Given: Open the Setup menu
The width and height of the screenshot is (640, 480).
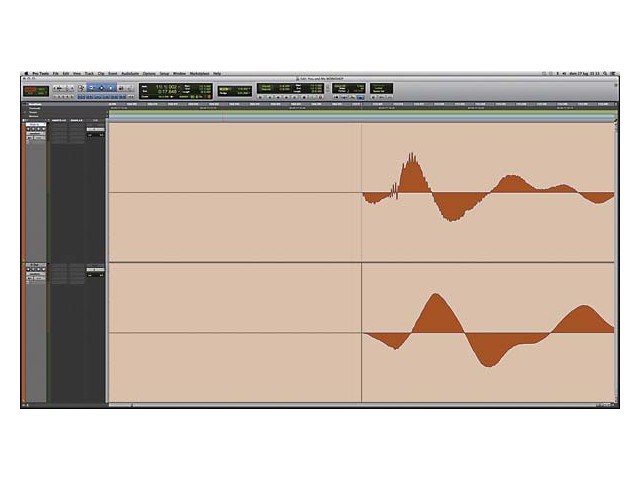Looking at the screenshot, I should [164, 73].
